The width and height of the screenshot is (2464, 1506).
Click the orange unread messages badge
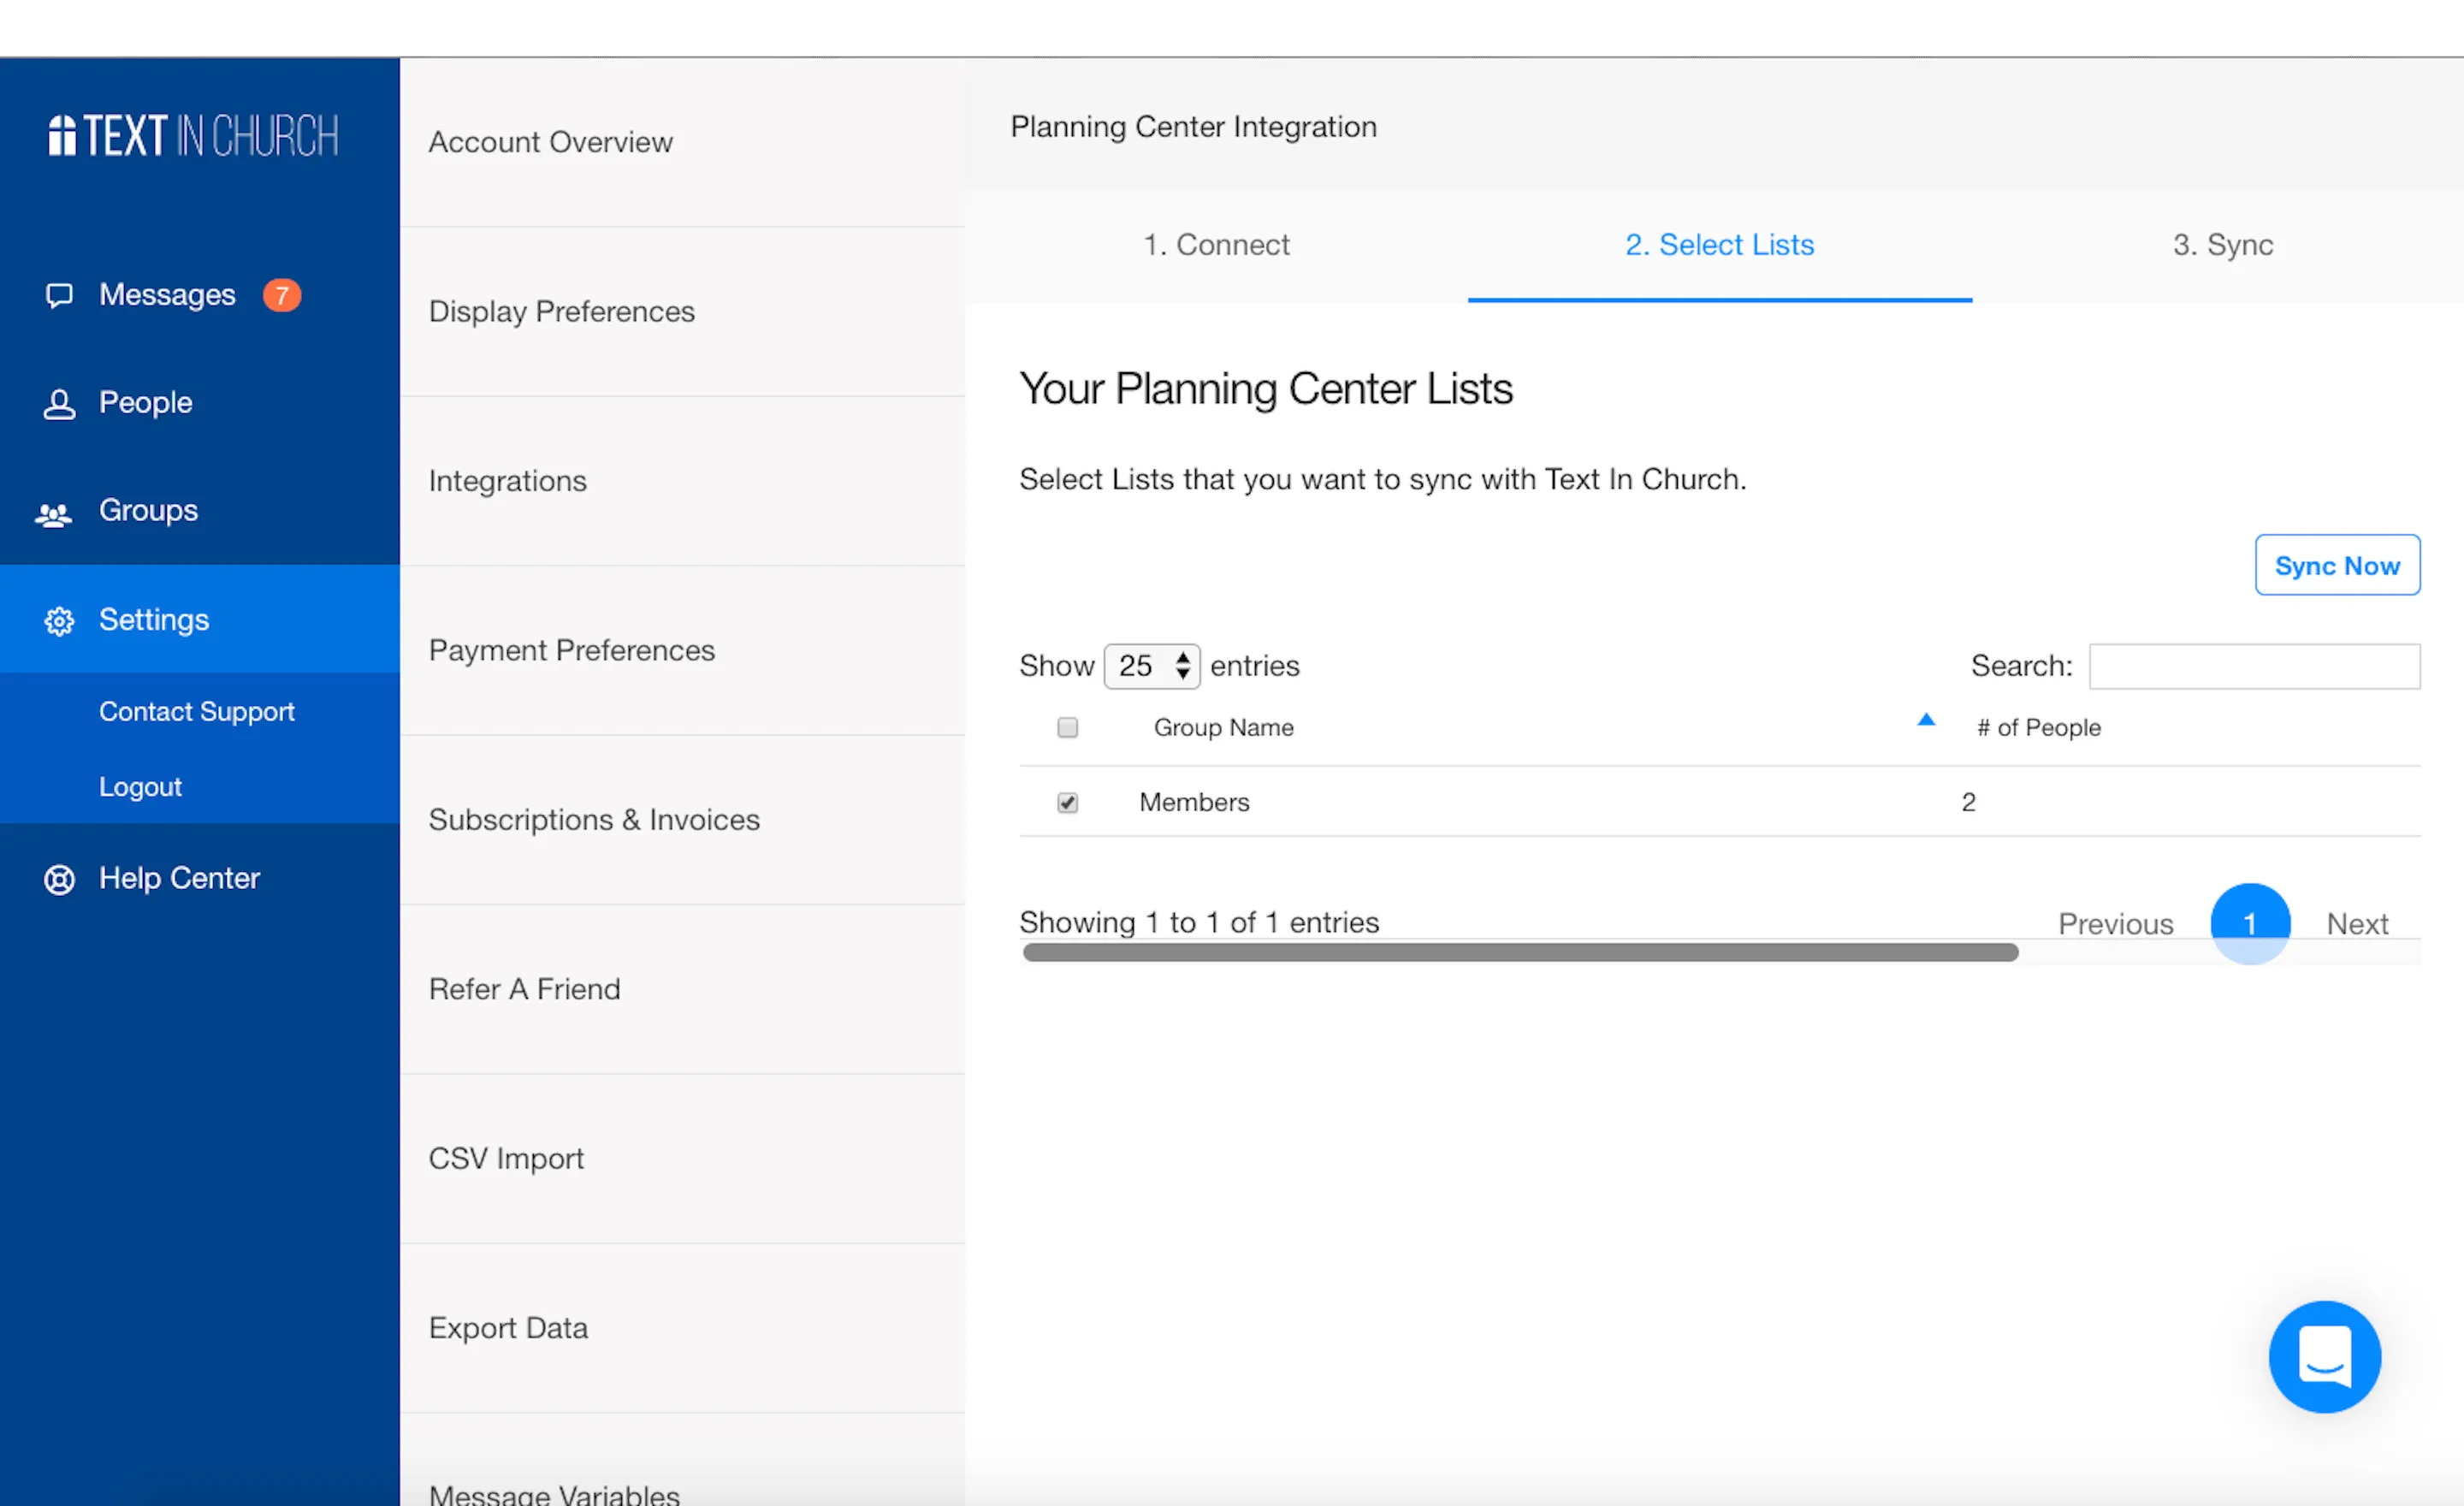pos(281,295)
